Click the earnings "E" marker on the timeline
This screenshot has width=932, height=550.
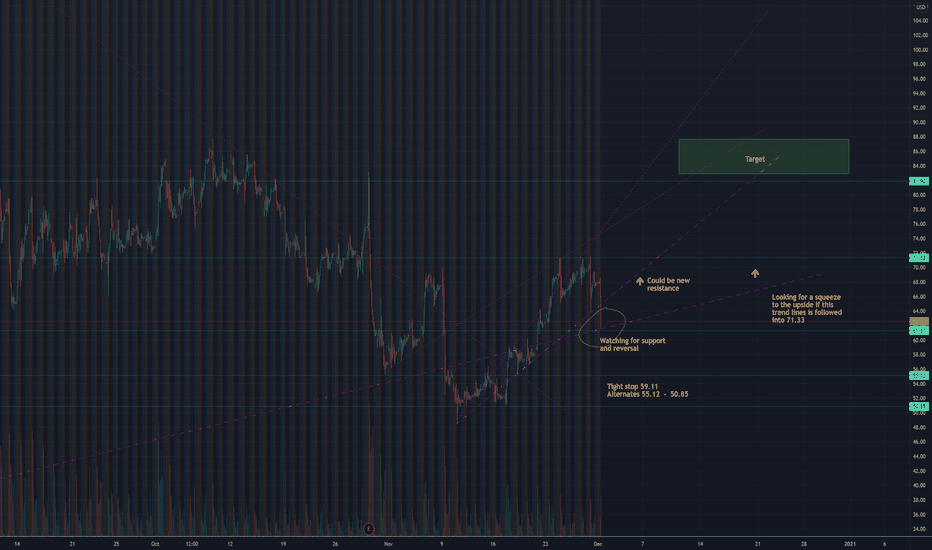point(369,529)
